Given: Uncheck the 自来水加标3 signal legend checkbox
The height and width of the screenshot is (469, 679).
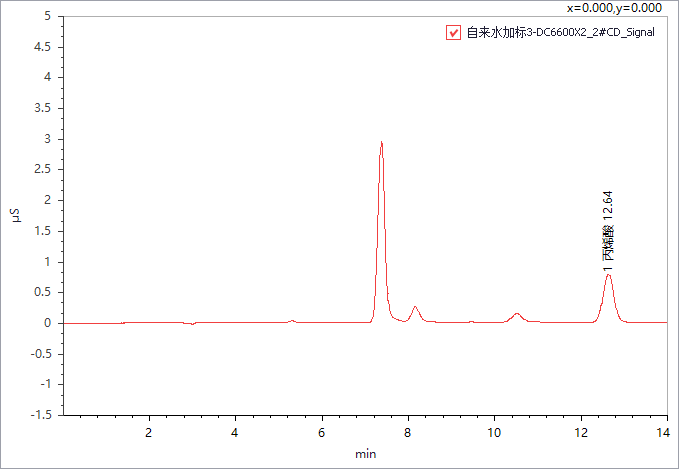Looking at the screenshot, I should pos(453,32).
